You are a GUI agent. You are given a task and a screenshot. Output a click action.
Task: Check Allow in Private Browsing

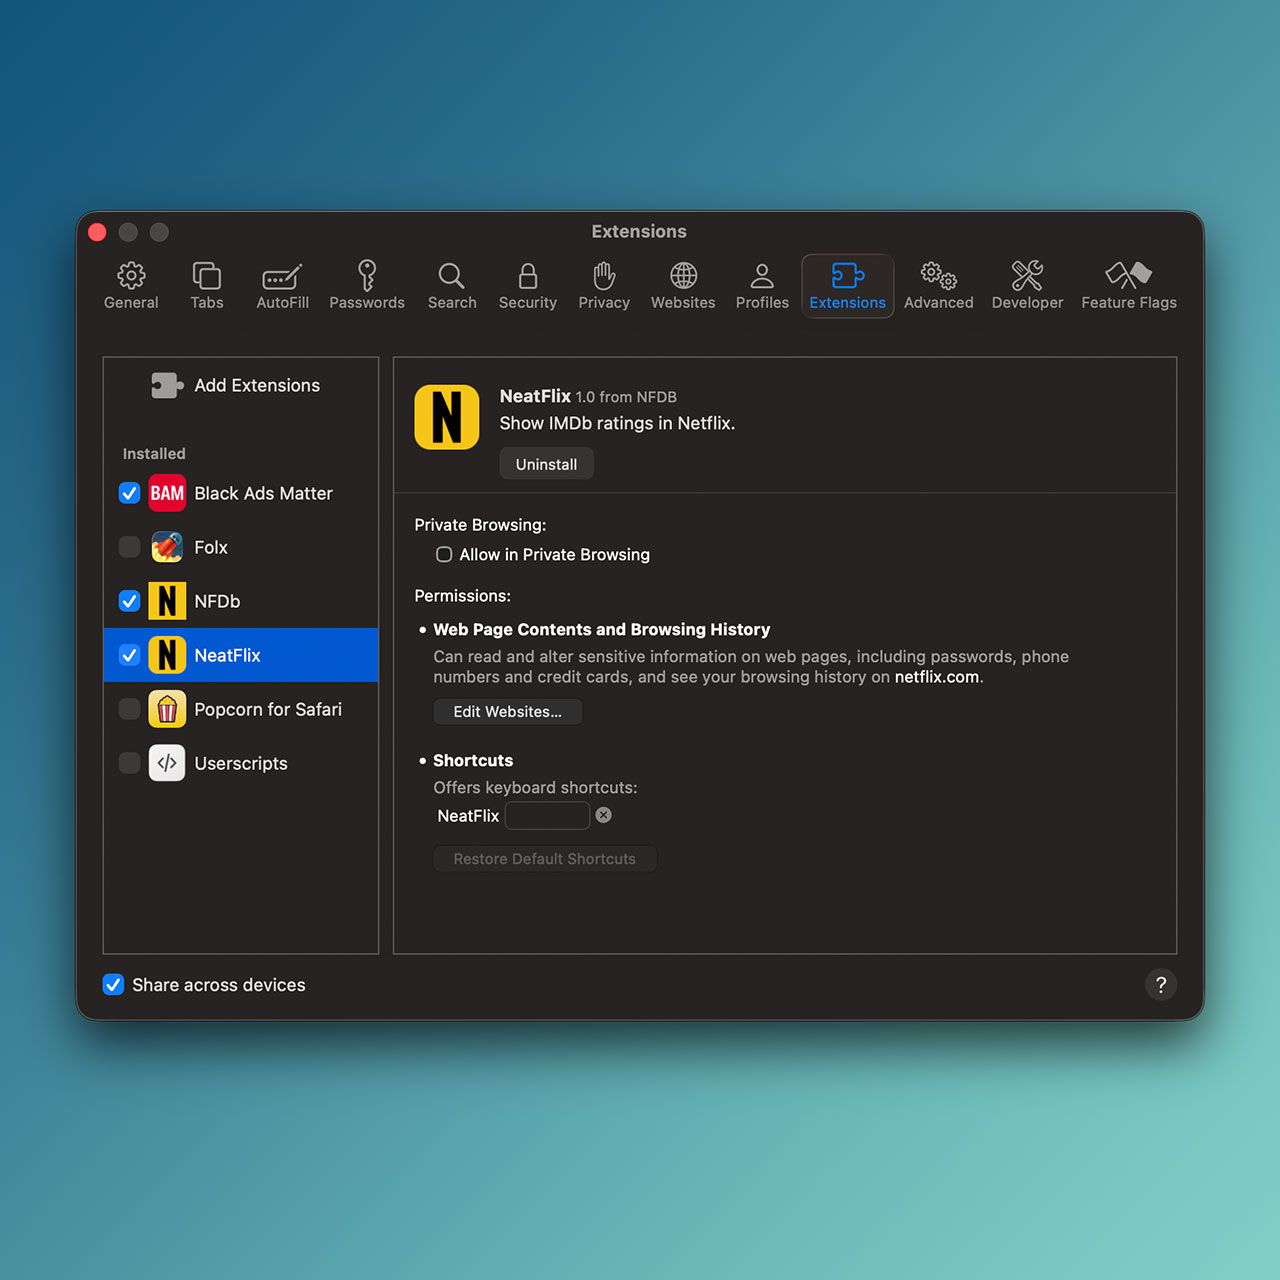(444, 554)
